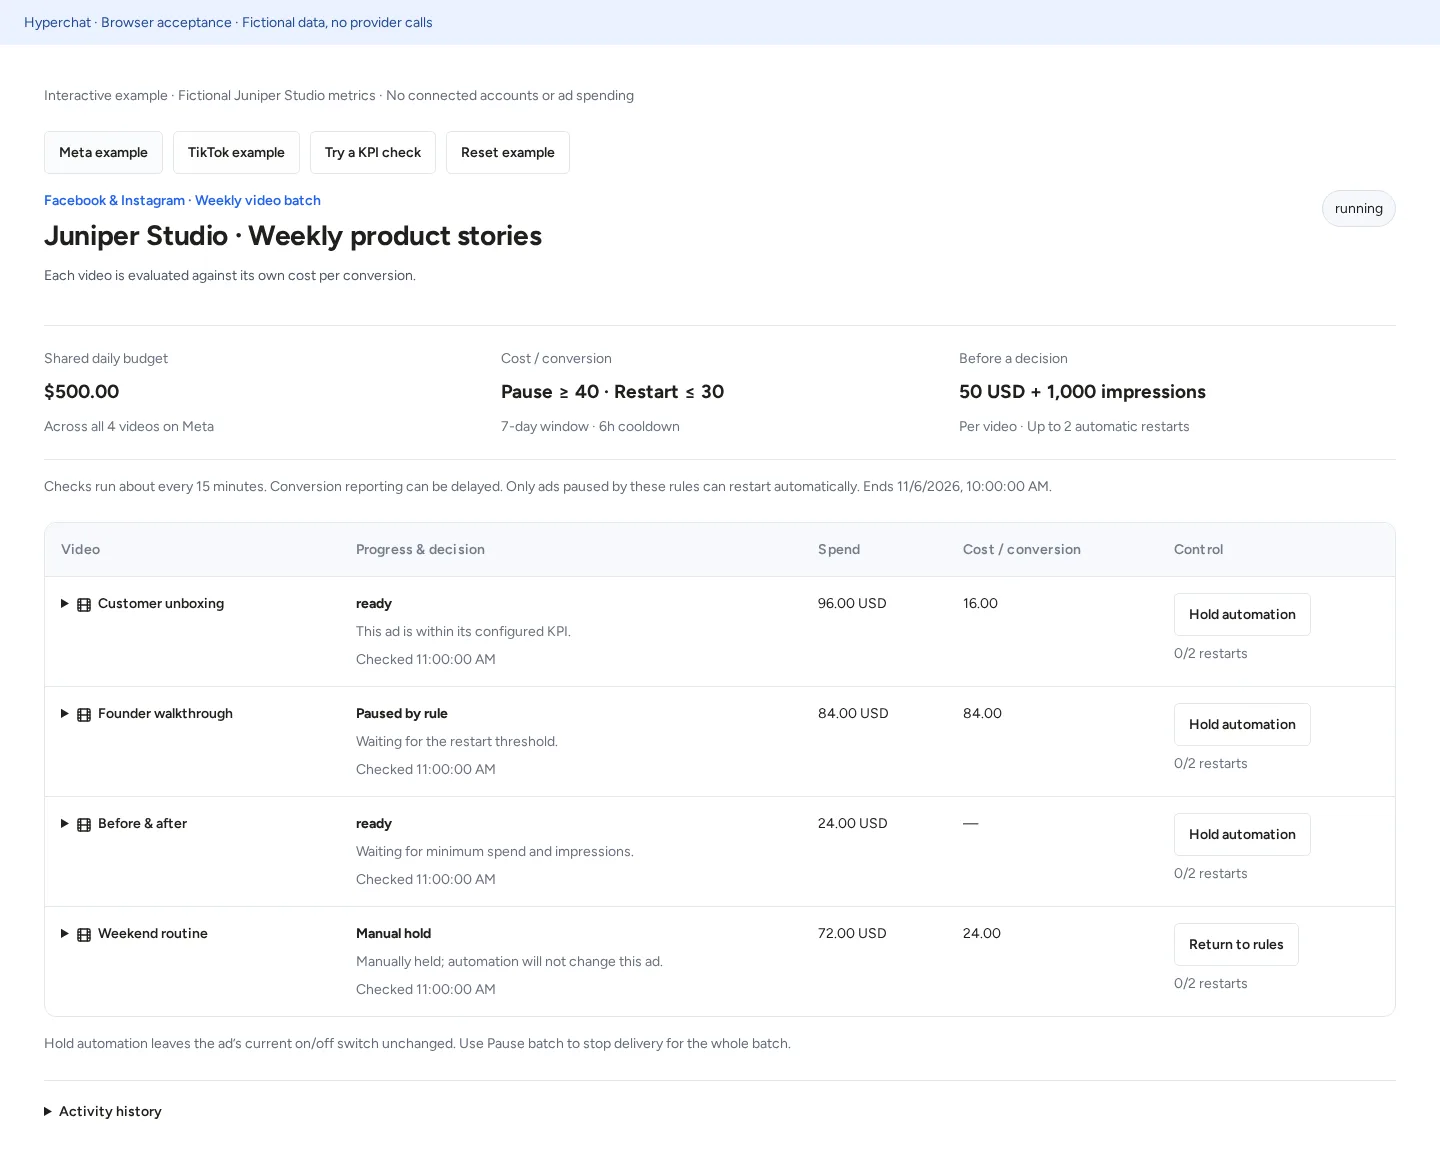This screenshot has width=1440, height=1170.
Task: Click the Weekend routine video name
Action: click(153, 933)
